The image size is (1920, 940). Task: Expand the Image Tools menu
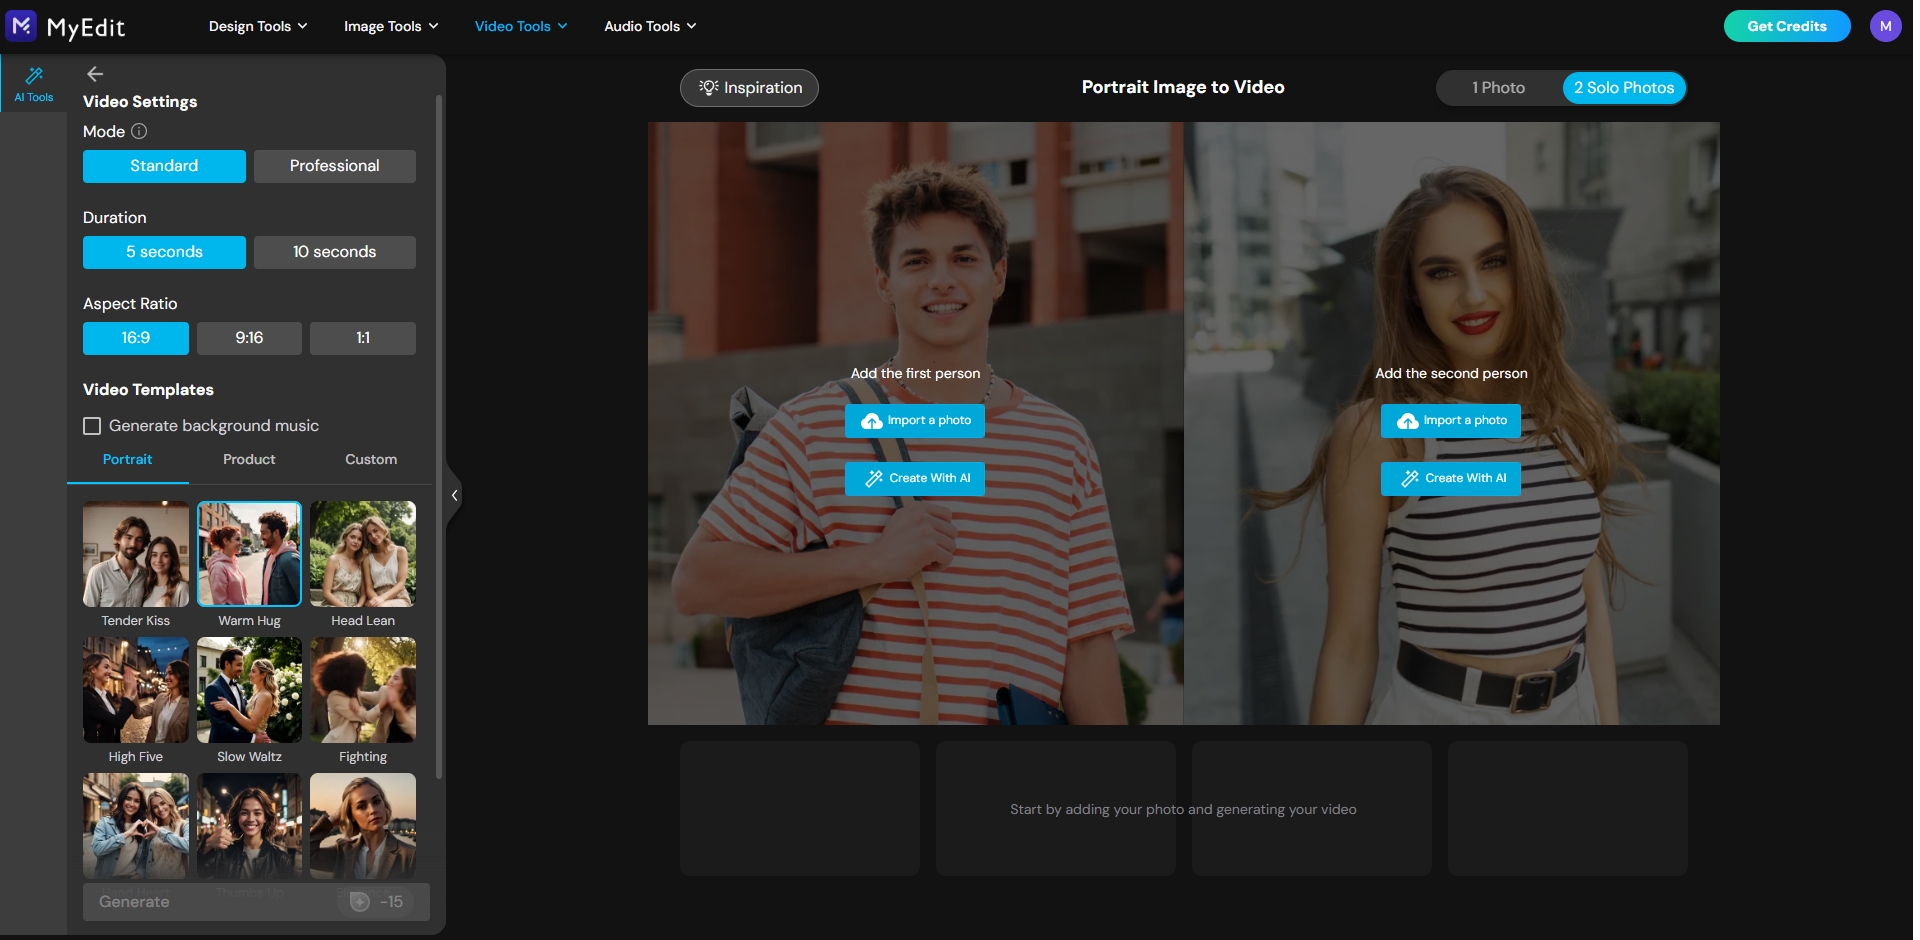[391, 26]
